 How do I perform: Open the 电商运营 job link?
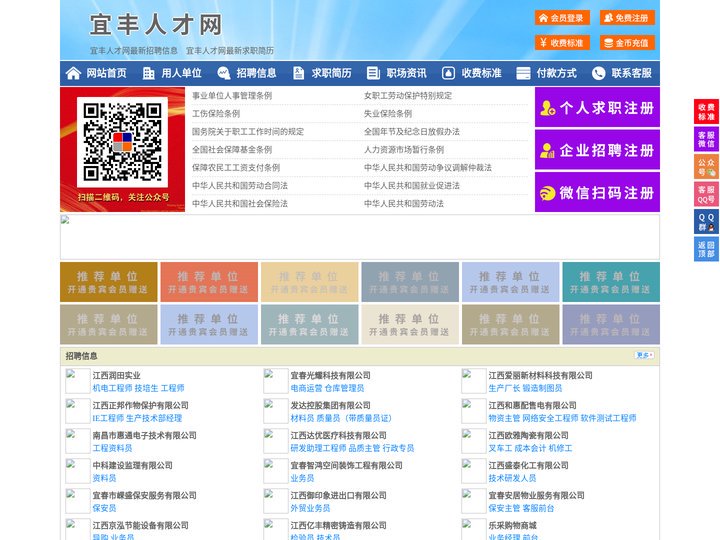[306, 388]
